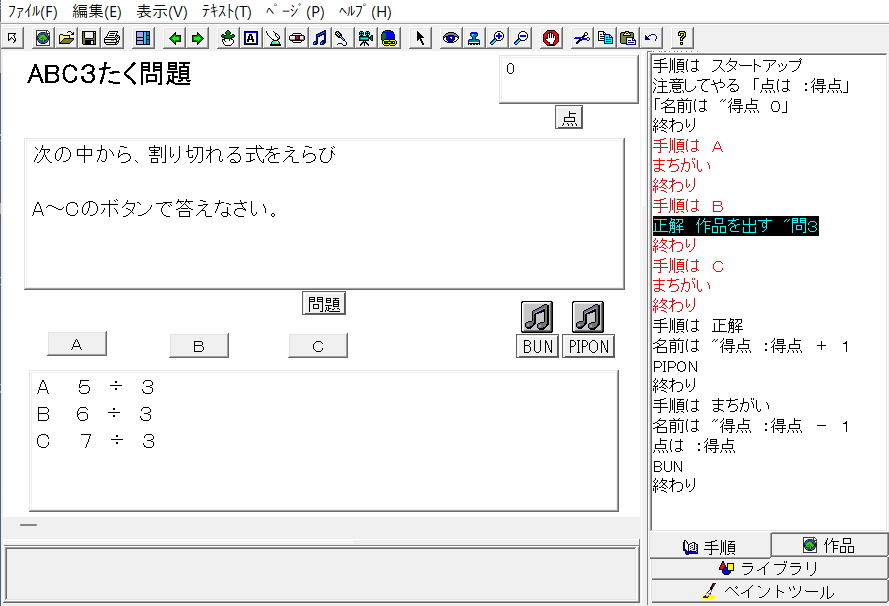The height and width of the screenshot is (606, 889).
Task: Click the line '名前は "得点 :得点 + 1'
Action: click(751, 346)
